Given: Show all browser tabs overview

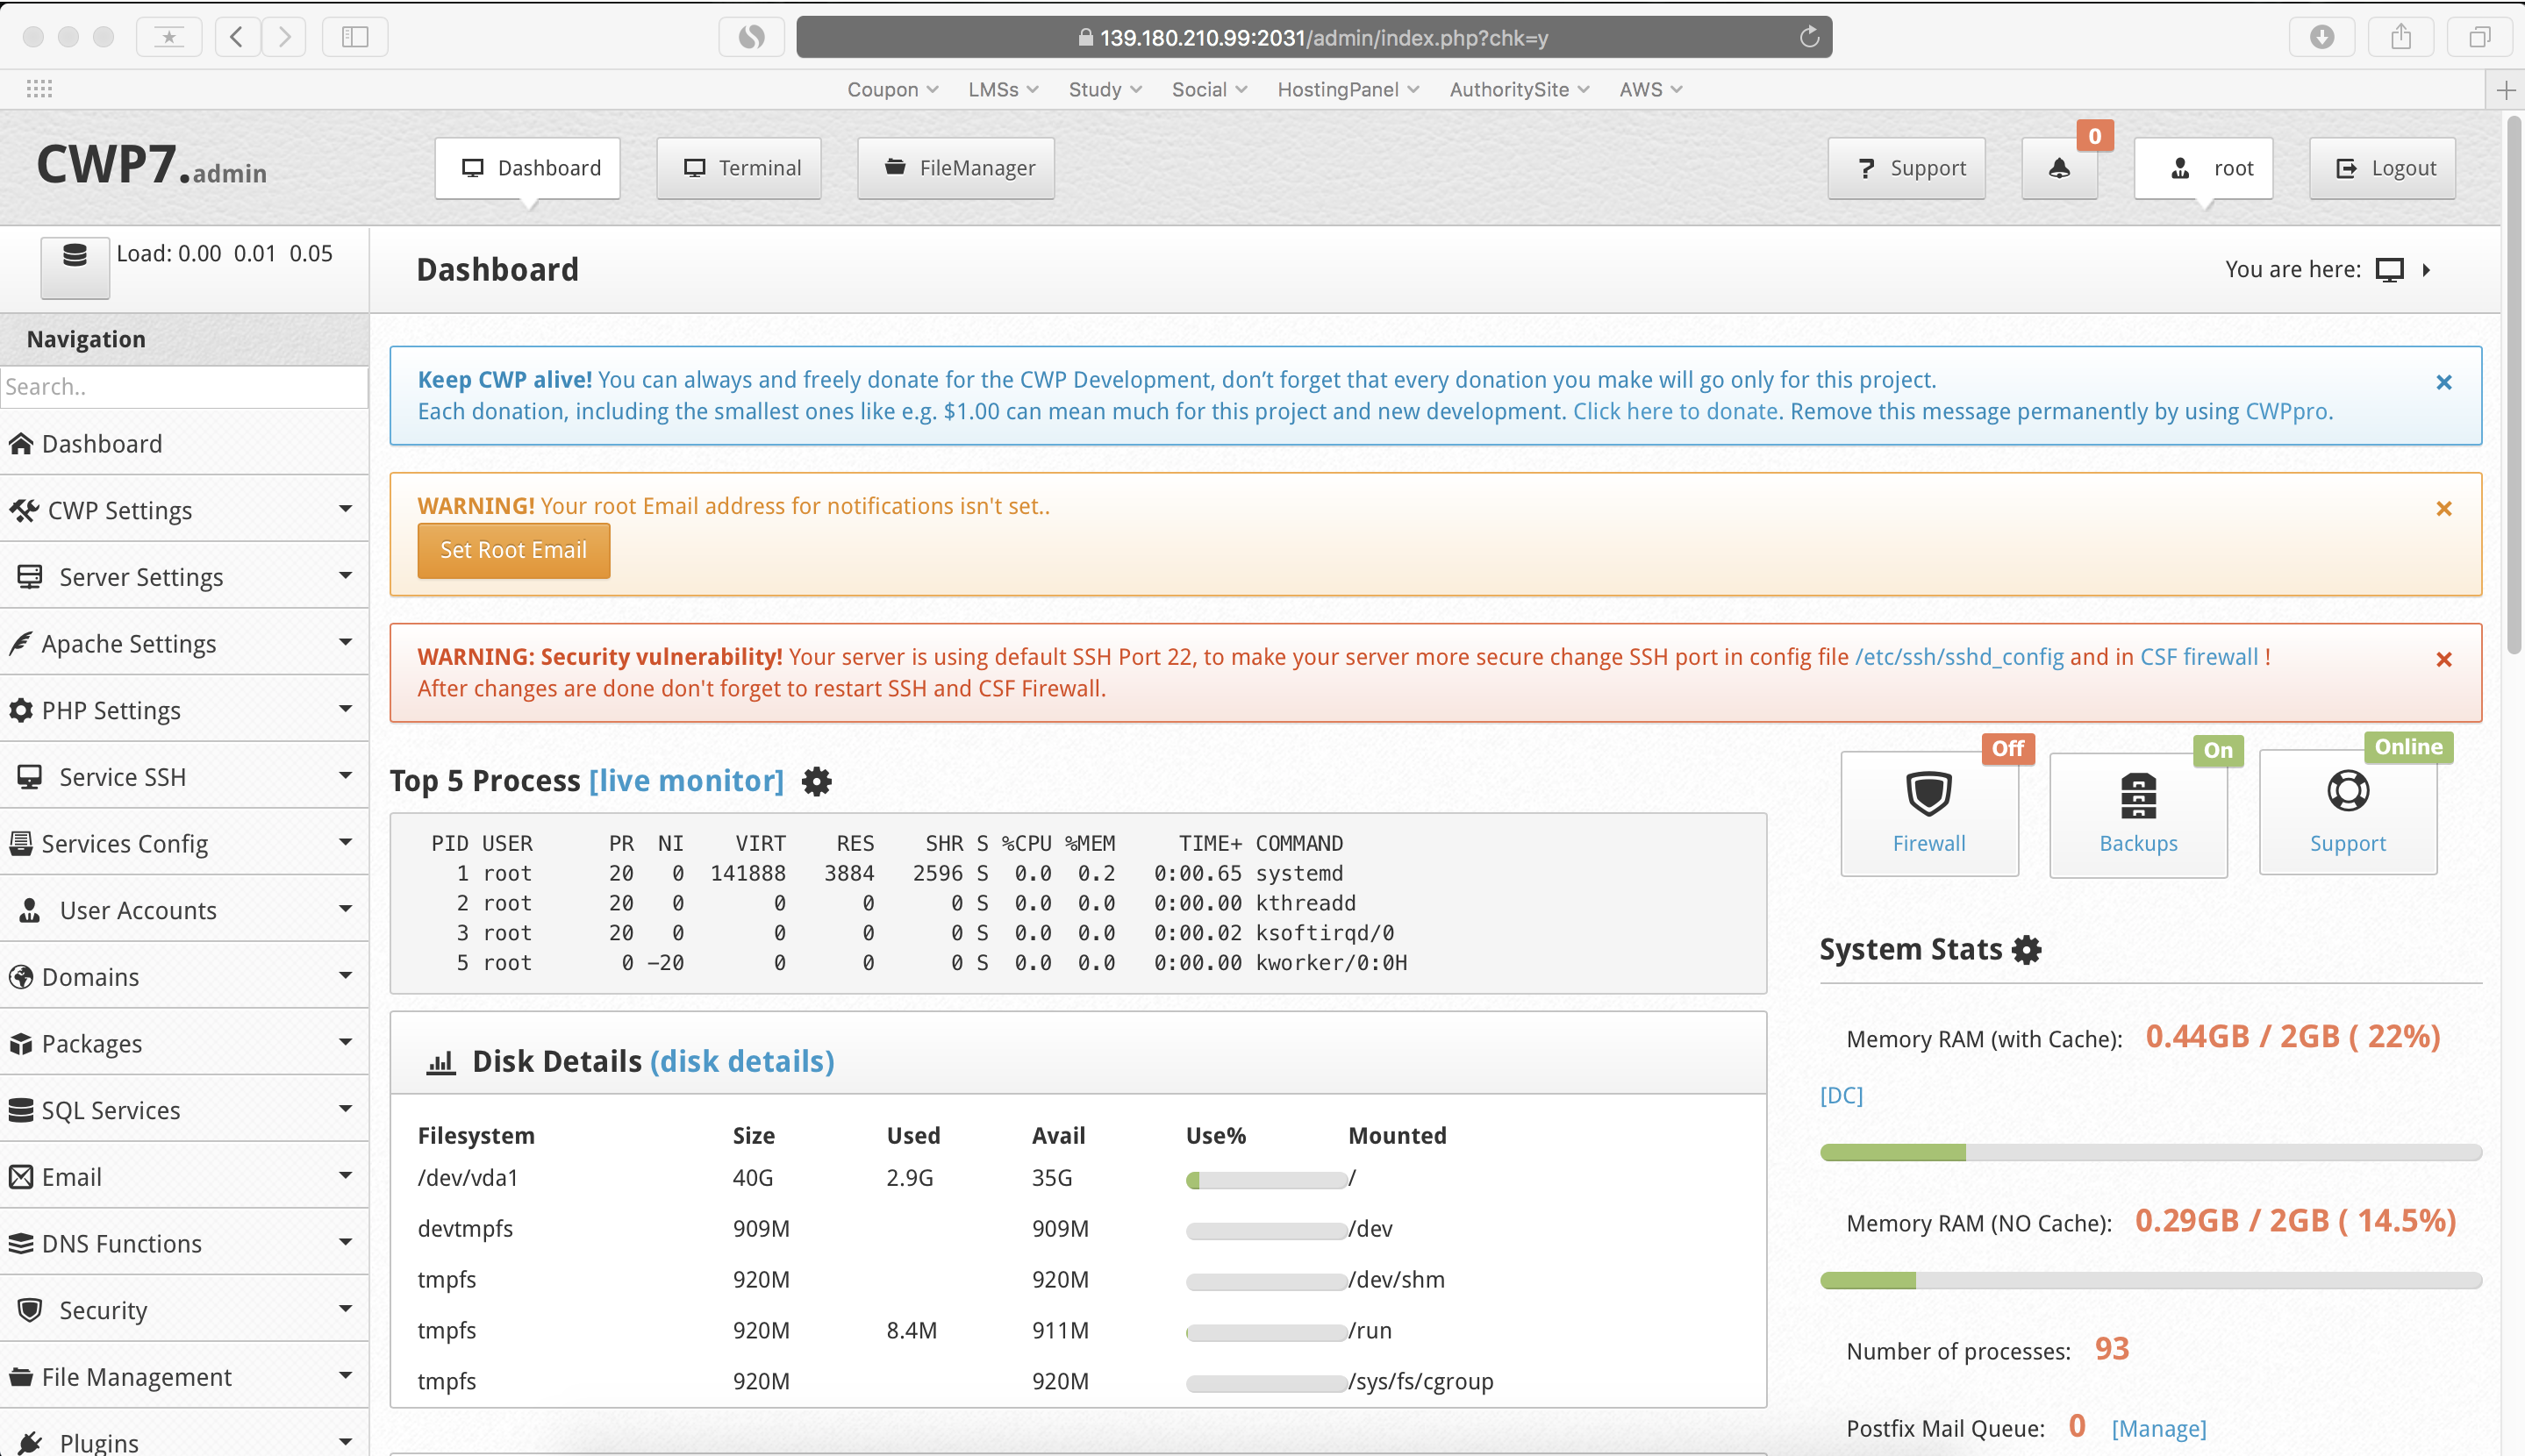Looking at the screenshot, I should point(2480,37).
